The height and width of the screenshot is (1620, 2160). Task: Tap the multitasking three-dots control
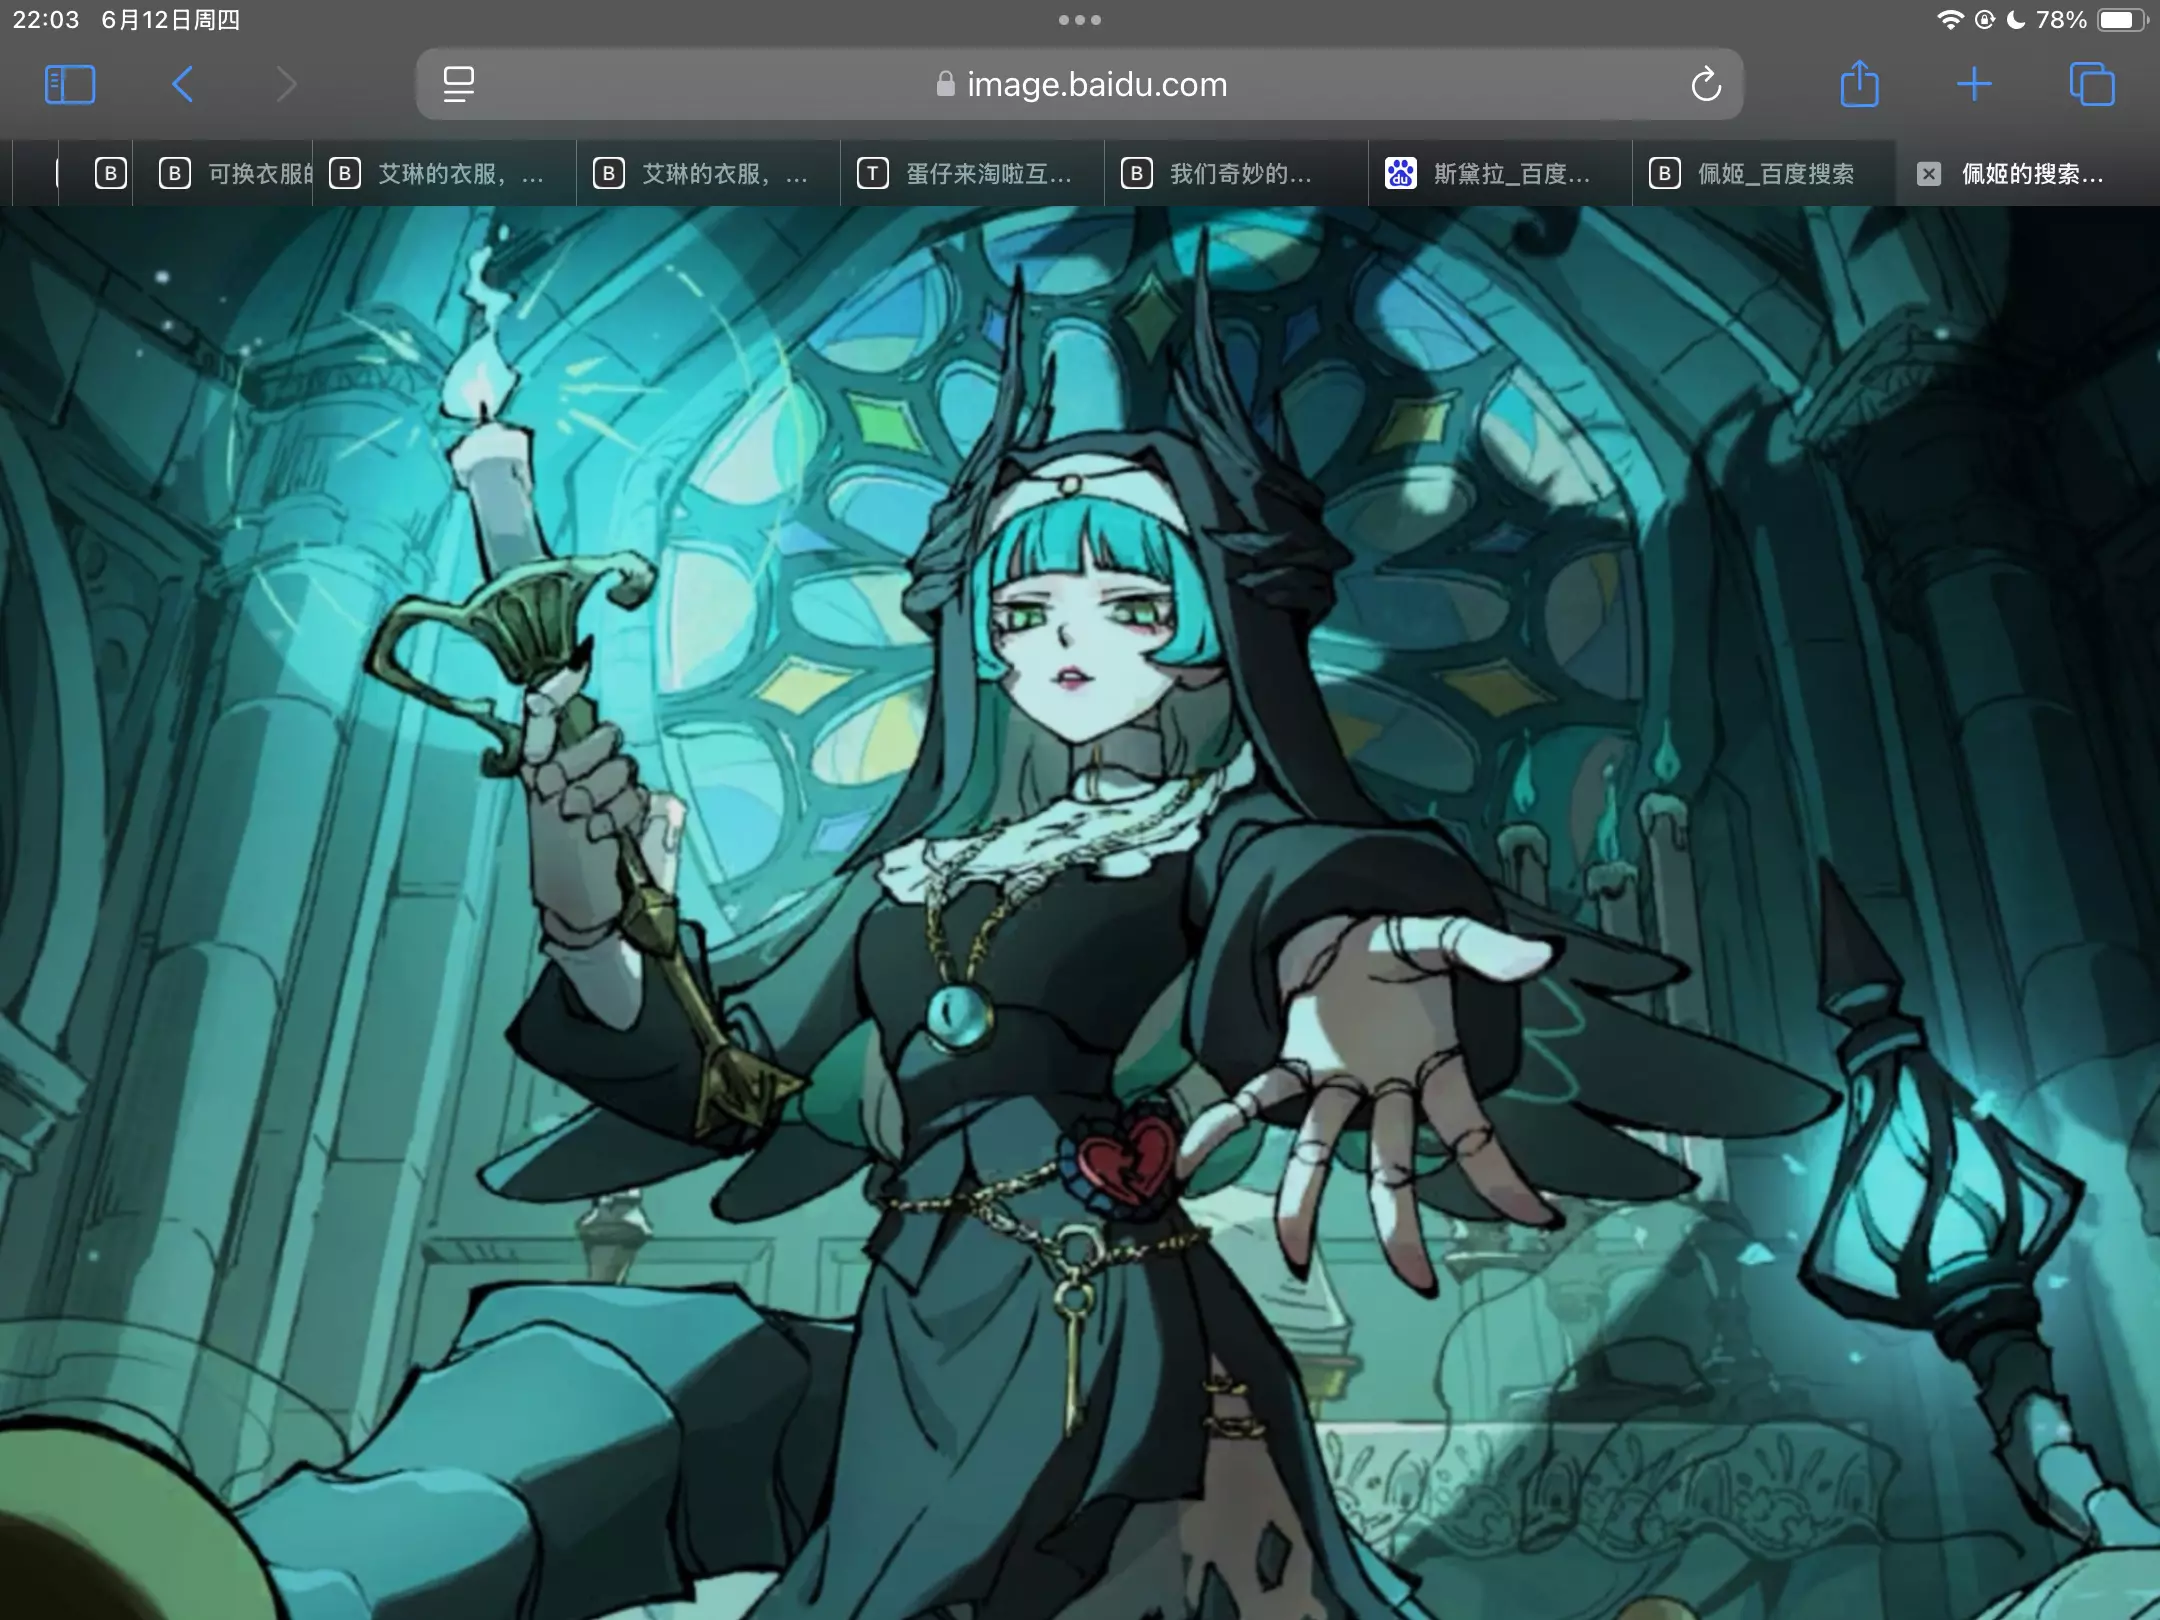tap(1080, 20)
